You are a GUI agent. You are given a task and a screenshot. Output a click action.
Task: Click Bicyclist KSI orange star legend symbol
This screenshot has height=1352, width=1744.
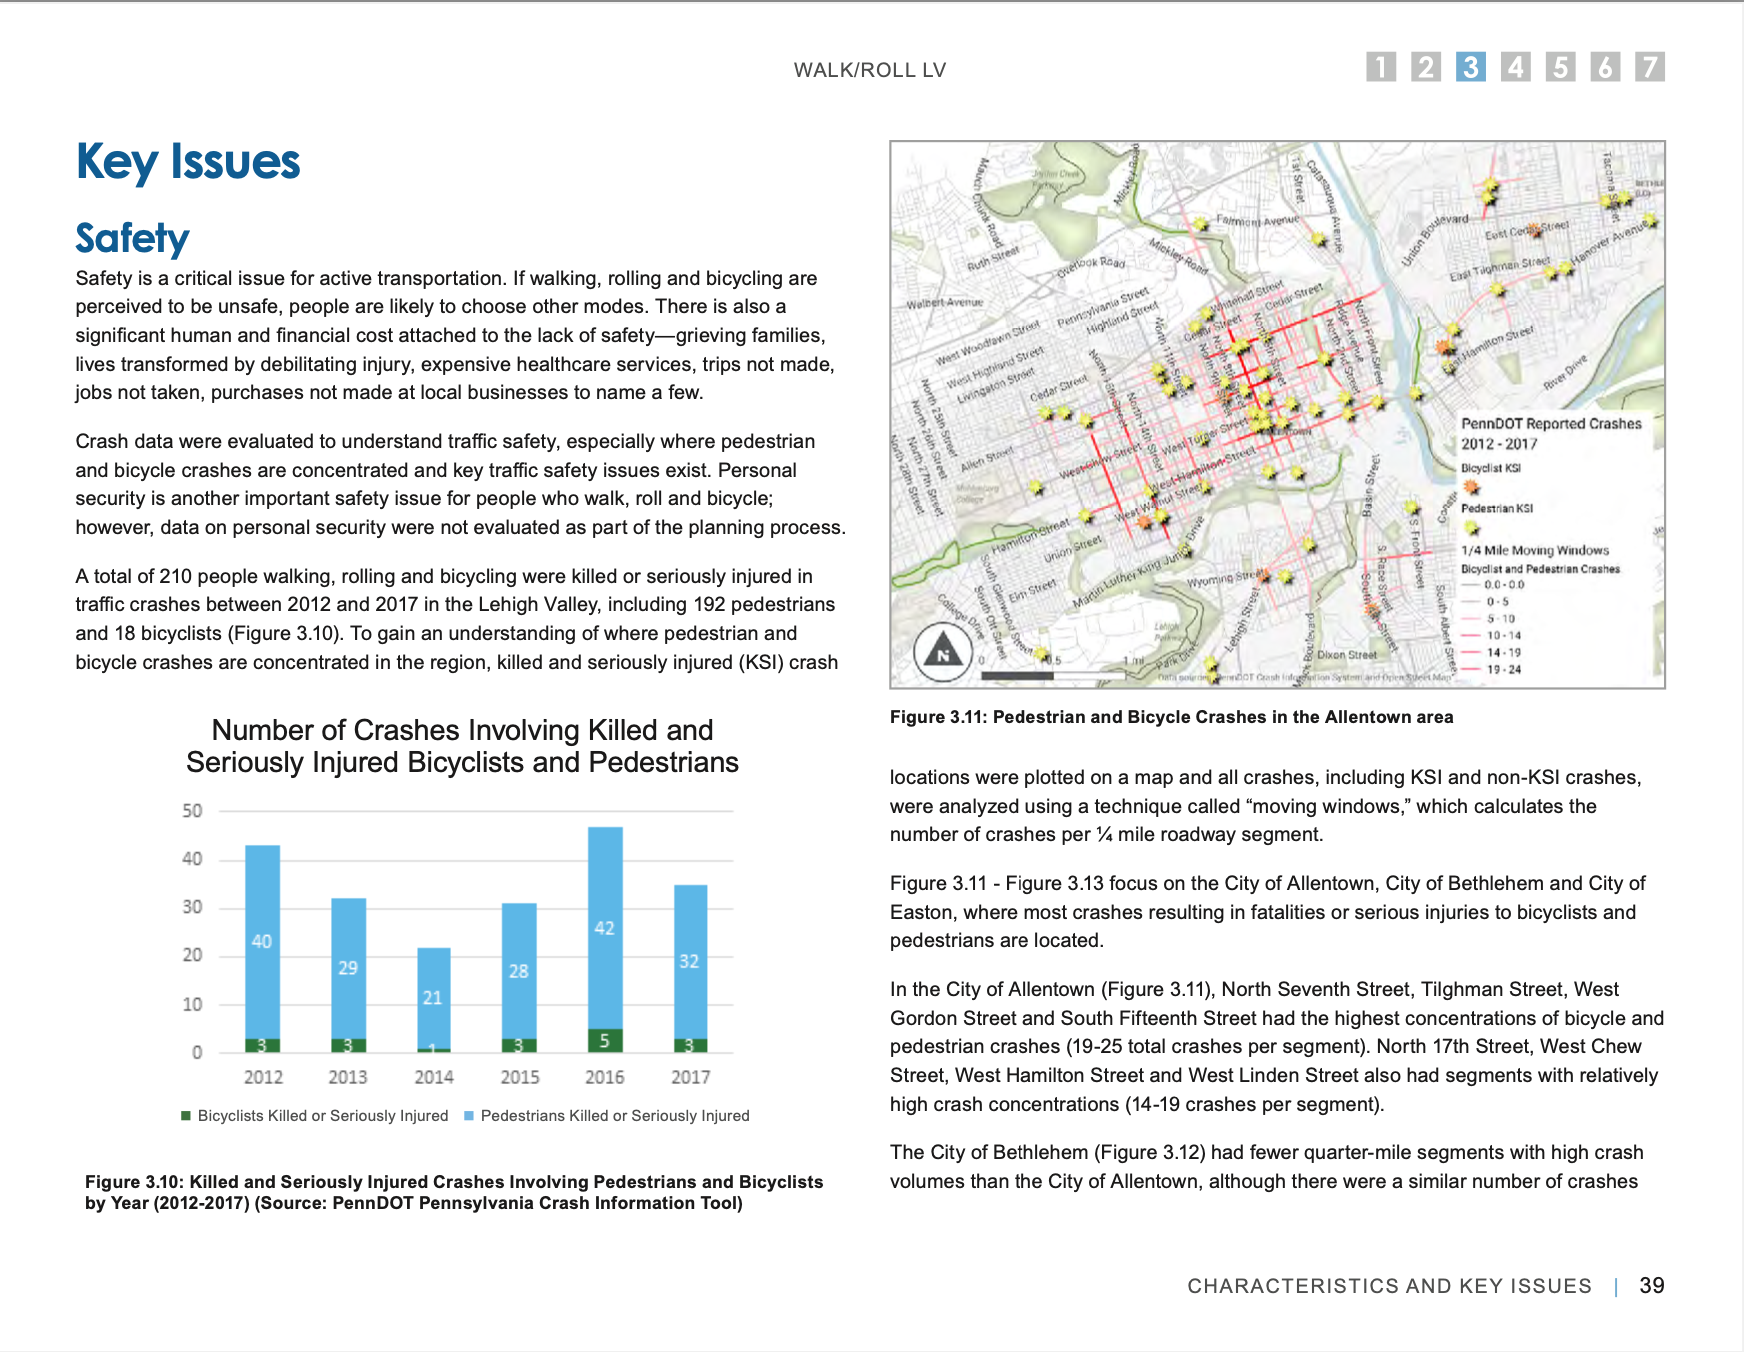point(1471,487)
